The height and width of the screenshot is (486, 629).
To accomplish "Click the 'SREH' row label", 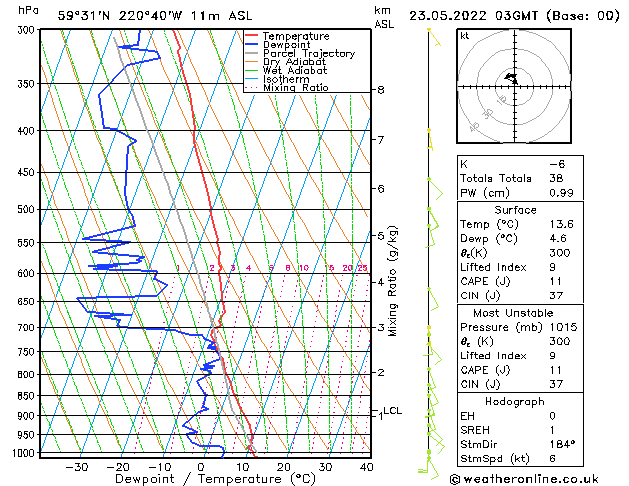I will tap(475, 430).
